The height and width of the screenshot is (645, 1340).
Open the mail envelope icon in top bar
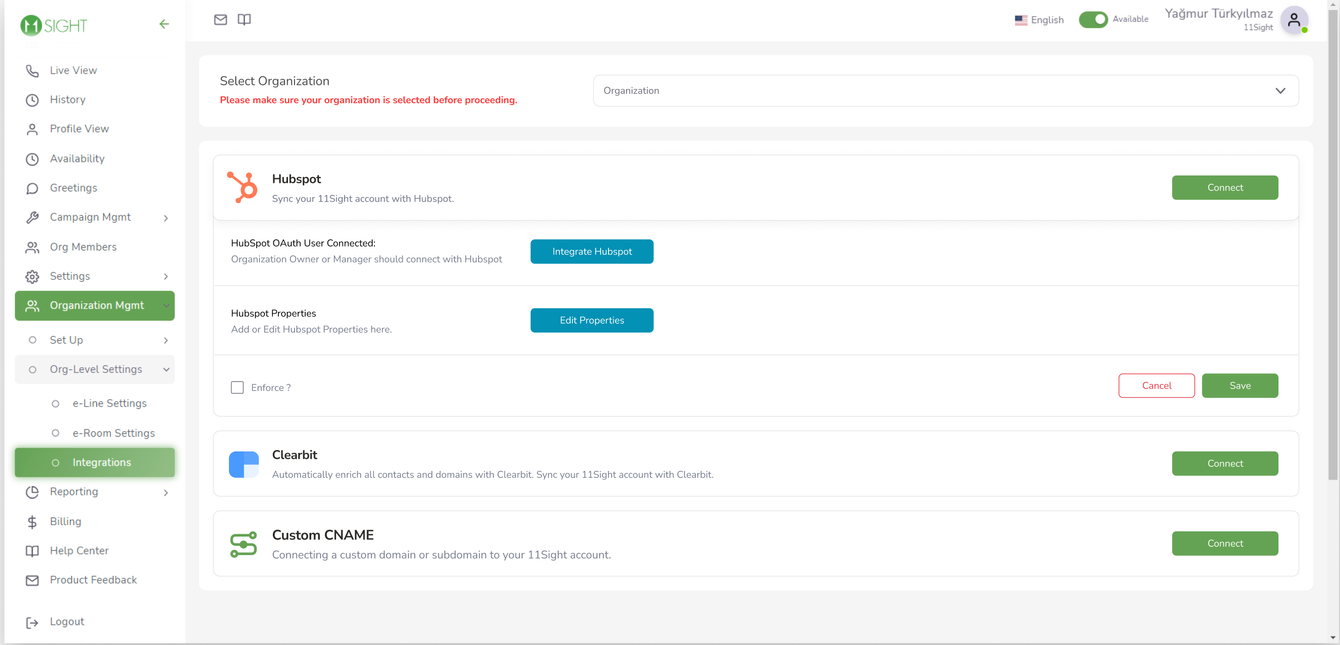point(221,19)
